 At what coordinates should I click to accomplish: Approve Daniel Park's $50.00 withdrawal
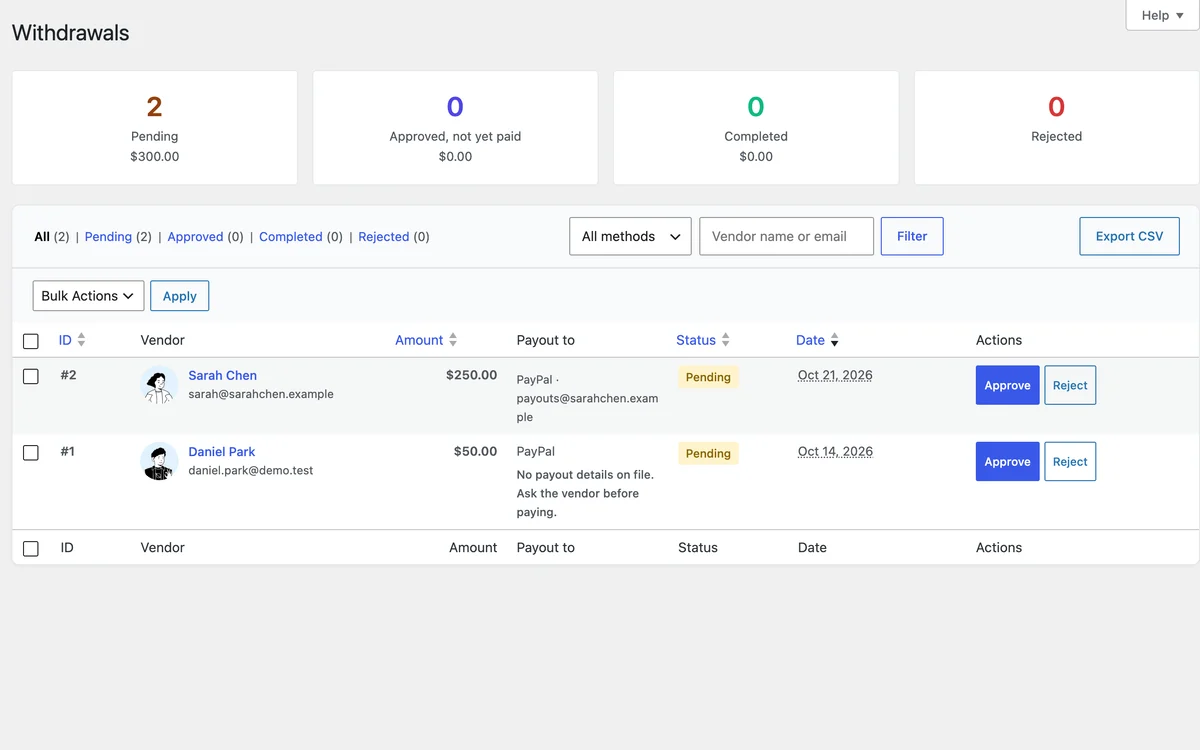click(x=1007, y=461)
